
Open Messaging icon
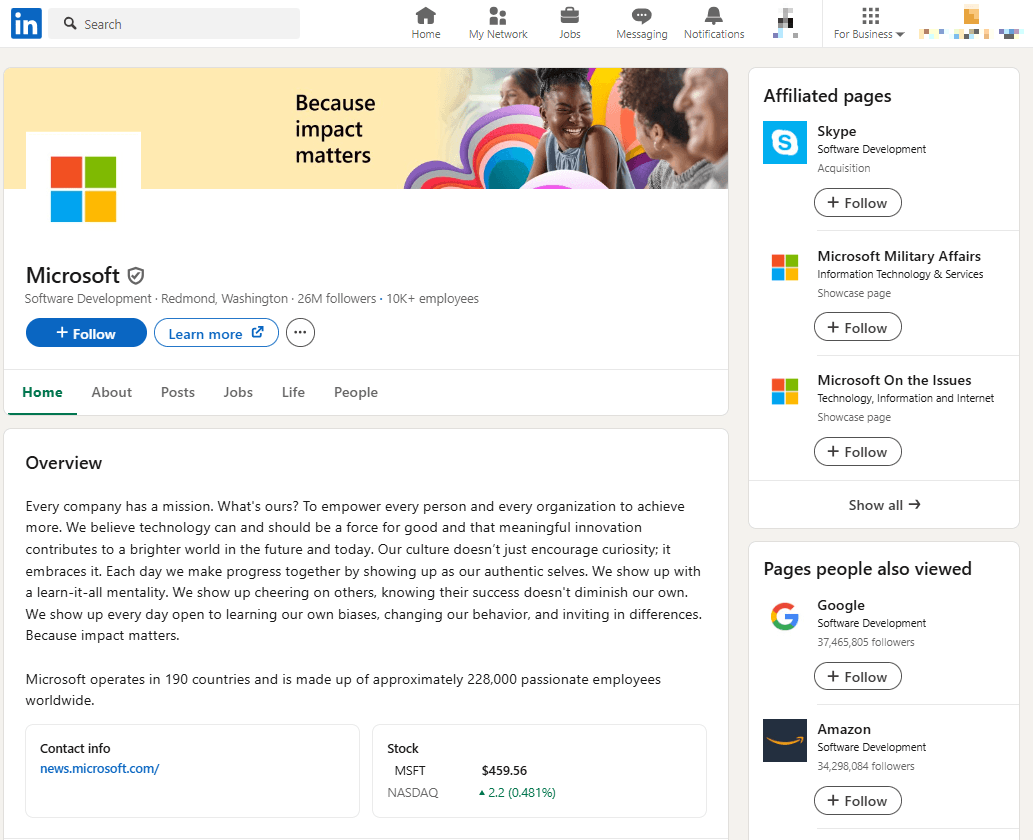(642, 24)
